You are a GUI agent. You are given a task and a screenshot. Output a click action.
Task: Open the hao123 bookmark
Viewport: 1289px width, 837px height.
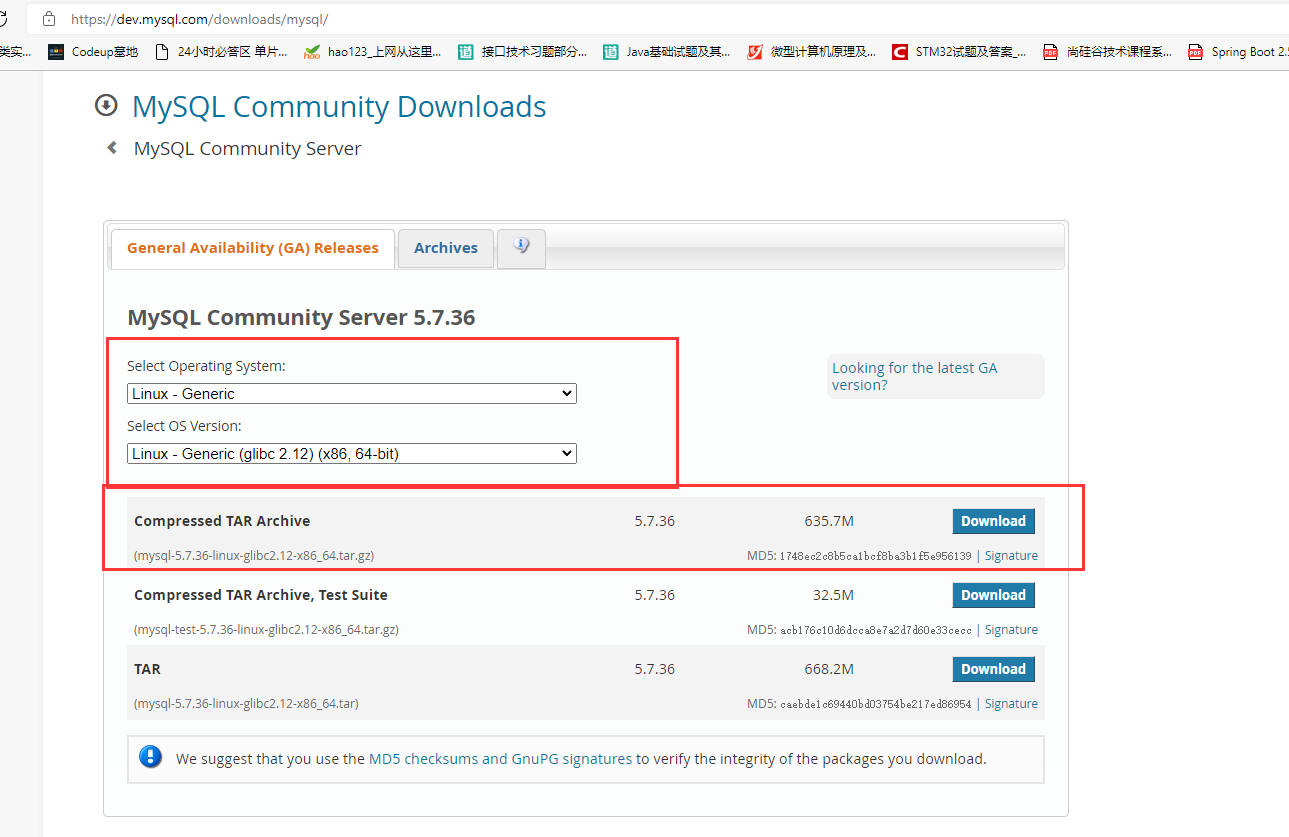[372, 52]
